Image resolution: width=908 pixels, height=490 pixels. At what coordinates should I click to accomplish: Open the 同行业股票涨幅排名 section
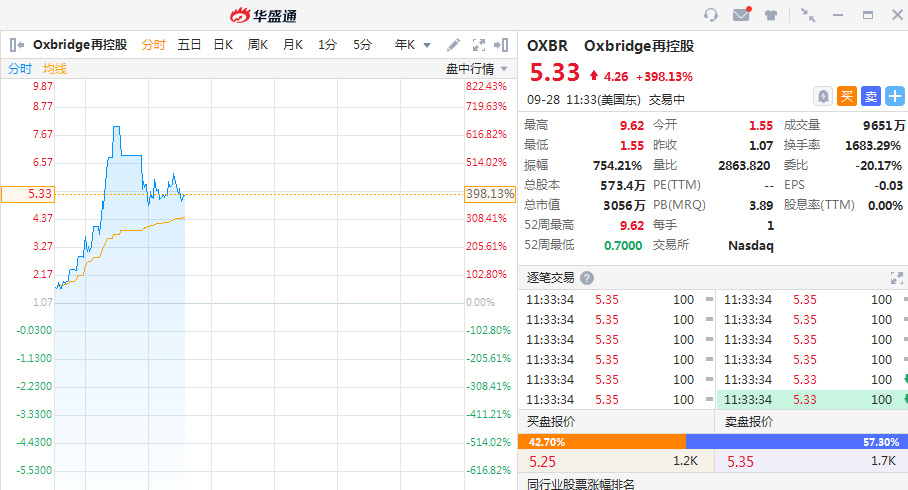[x=581, y=484]
